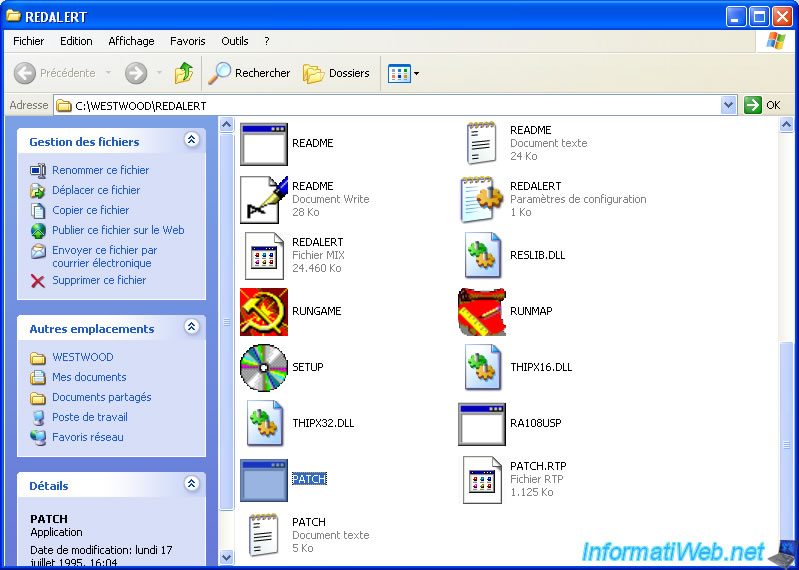Select the PATCH text document icon
The width and height of the screenshot is (799, 570).
(x=263, y=535)
